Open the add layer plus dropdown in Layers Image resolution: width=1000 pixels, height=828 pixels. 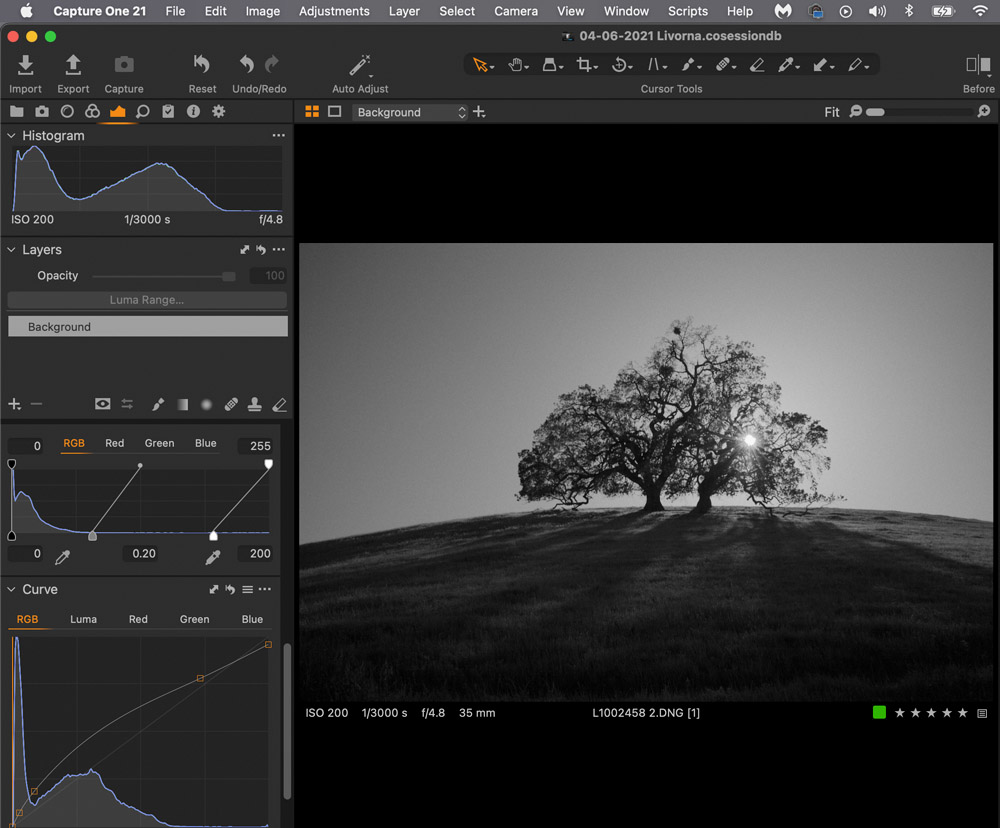coord(15,404)
